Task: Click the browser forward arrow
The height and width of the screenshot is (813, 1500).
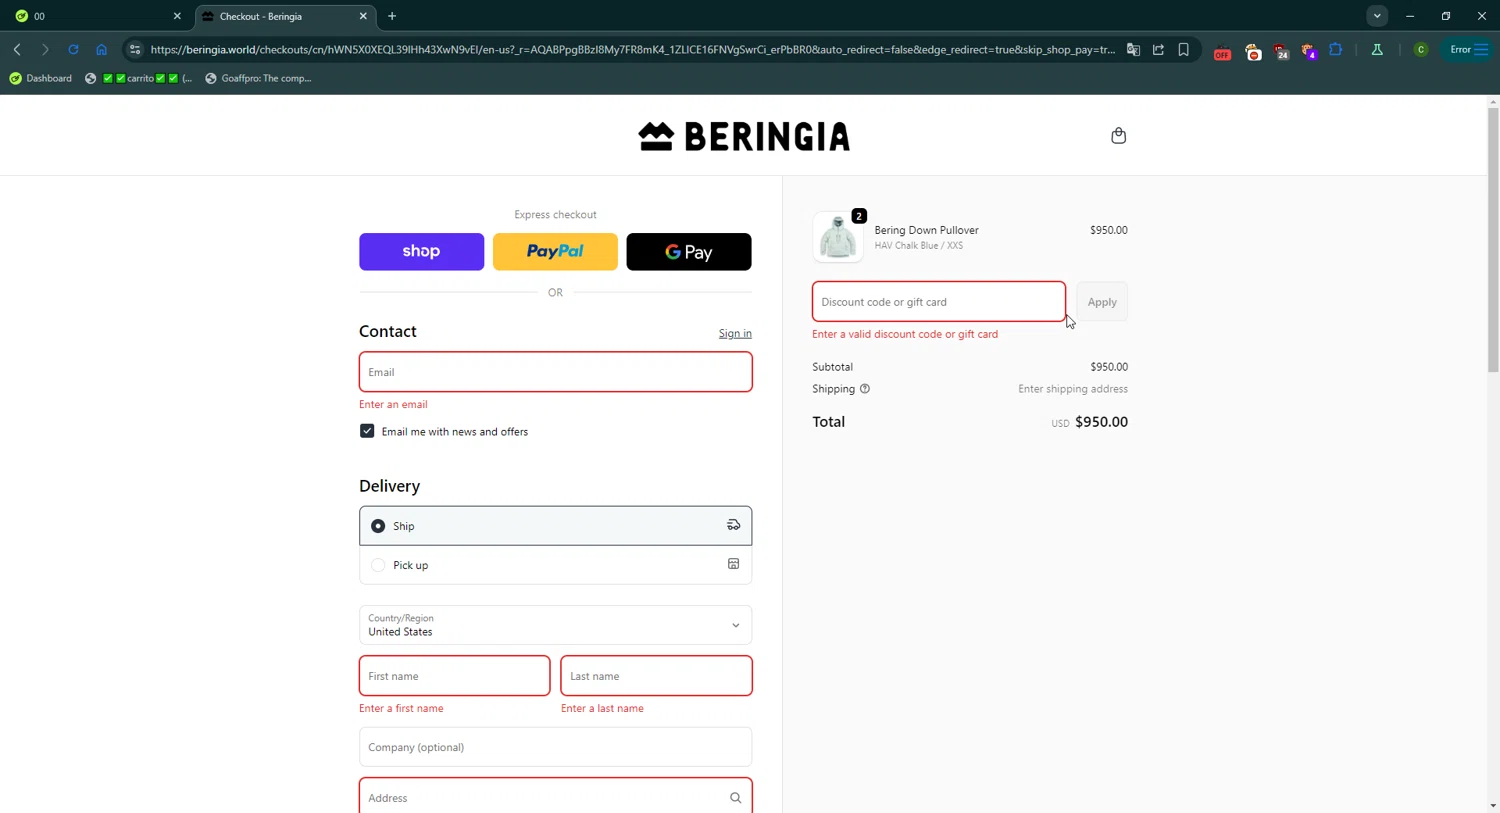Action: [x=45, y=49]
